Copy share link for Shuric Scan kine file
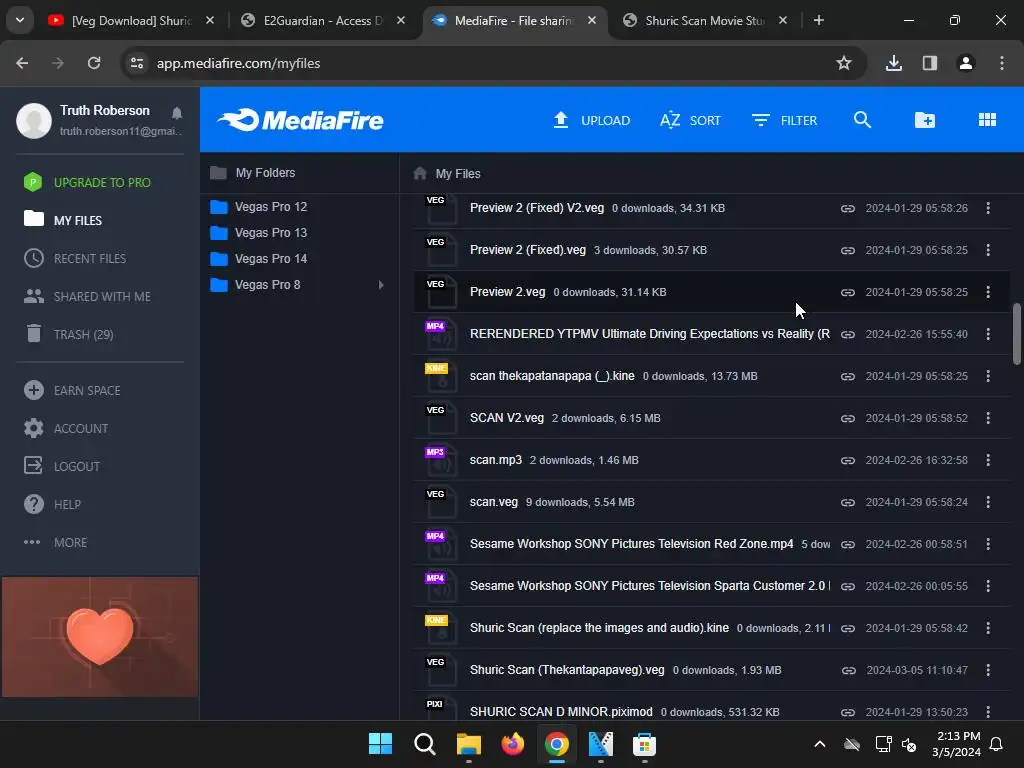 pyautogui.click(x=848, y=628)
